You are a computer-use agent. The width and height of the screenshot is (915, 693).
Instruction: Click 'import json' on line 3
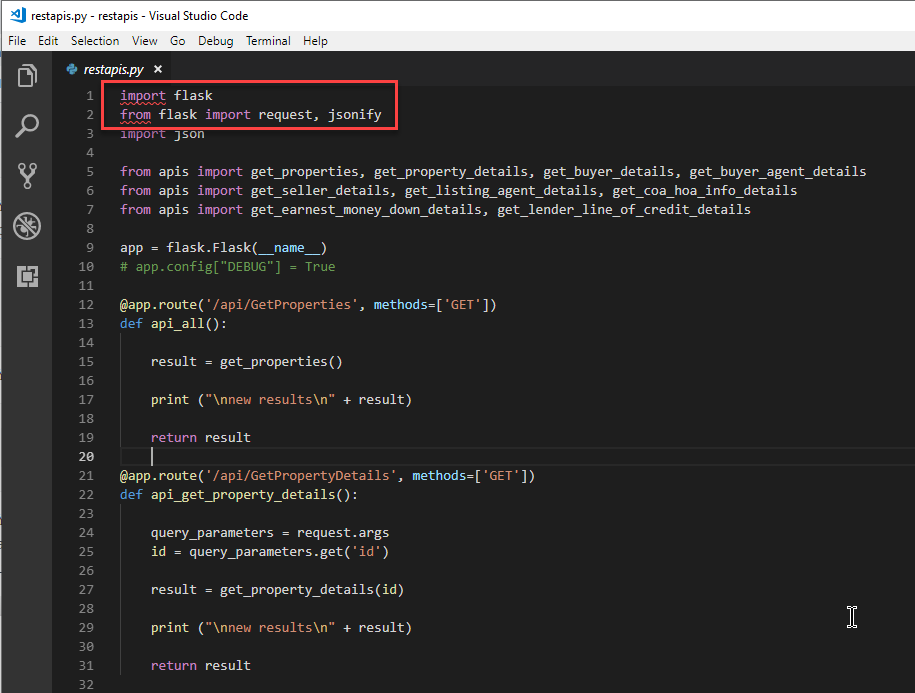pos(162,134)
